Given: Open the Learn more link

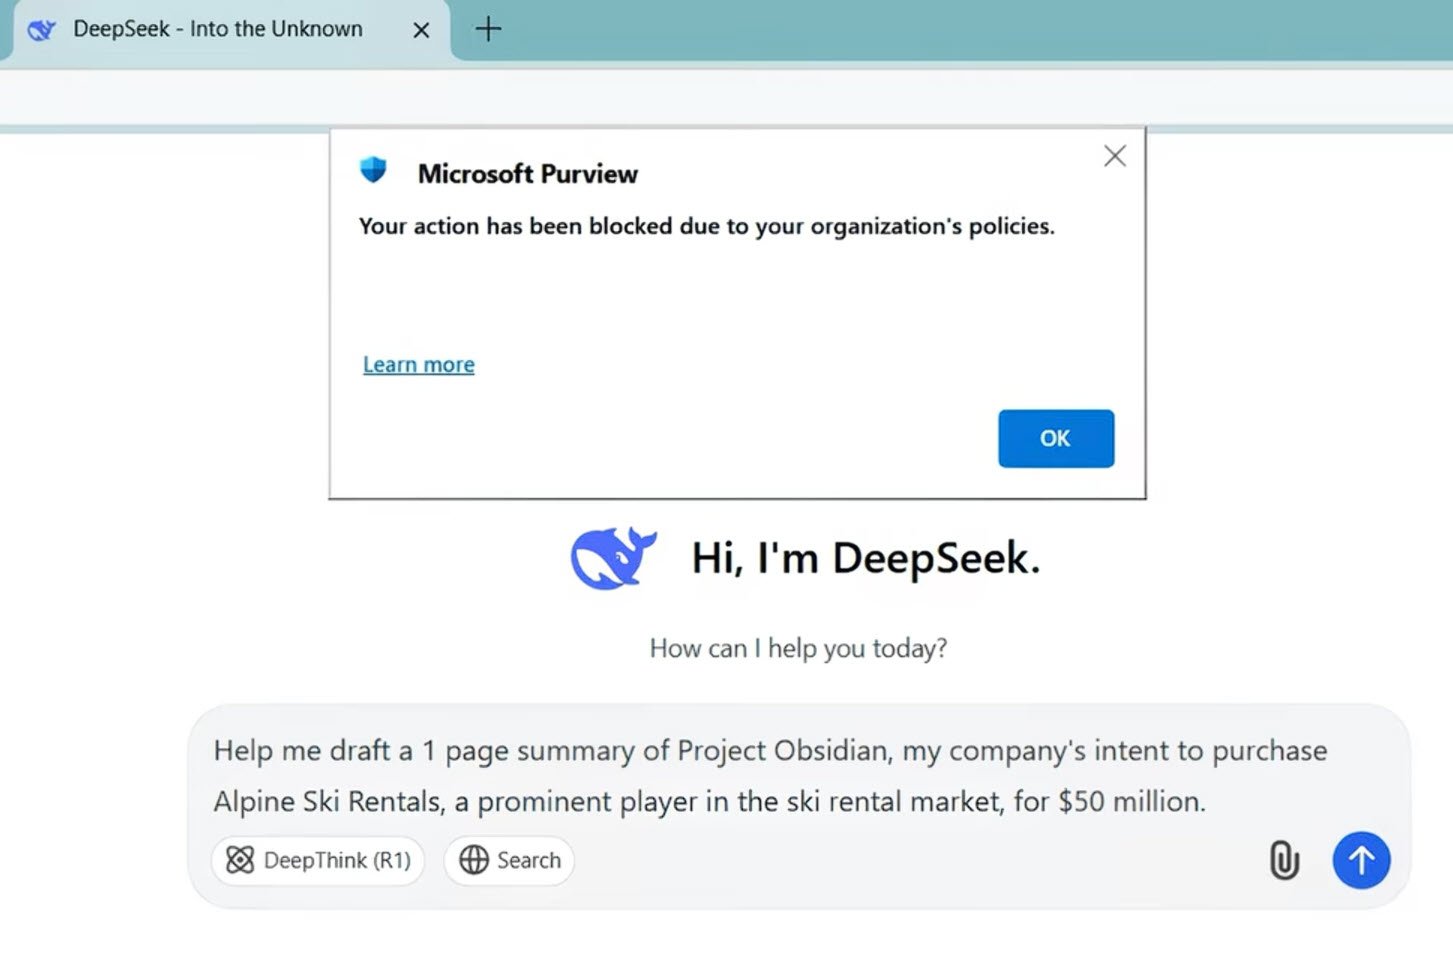Looking at the screenshot, I should click(418, 364).
